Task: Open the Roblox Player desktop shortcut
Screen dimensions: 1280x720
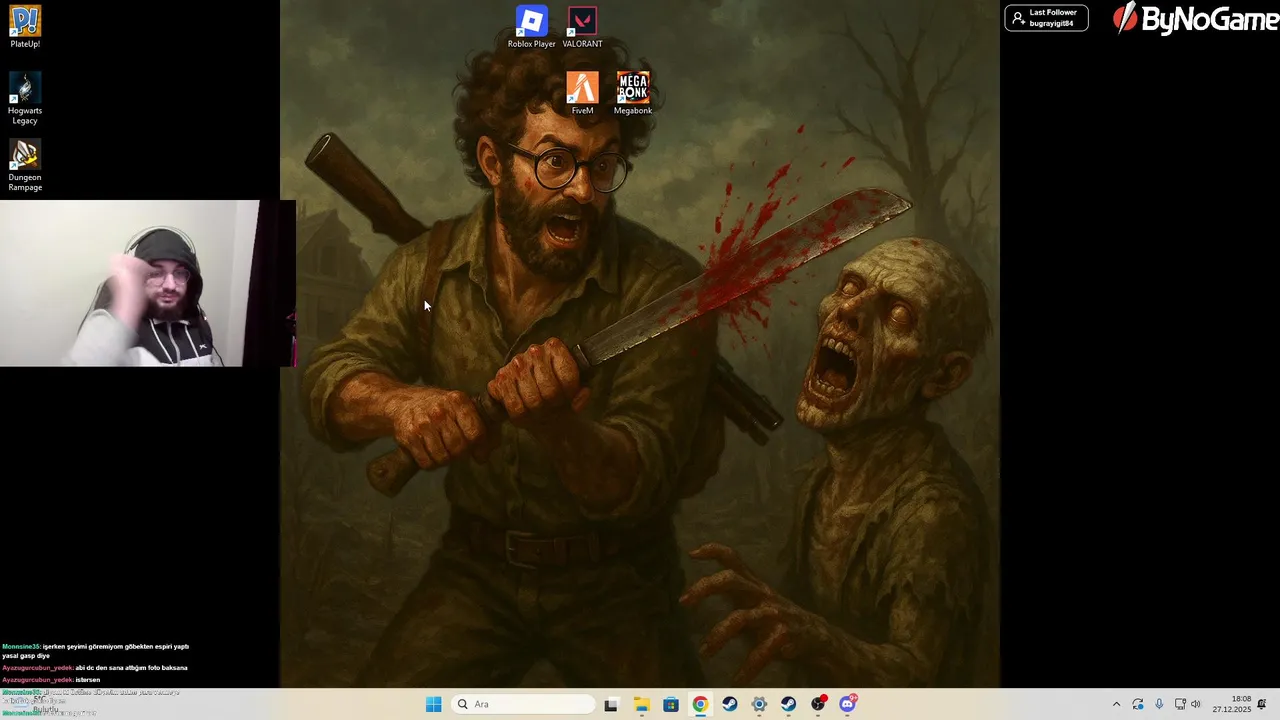Action: pyautogui.click(x=531, y=27)
